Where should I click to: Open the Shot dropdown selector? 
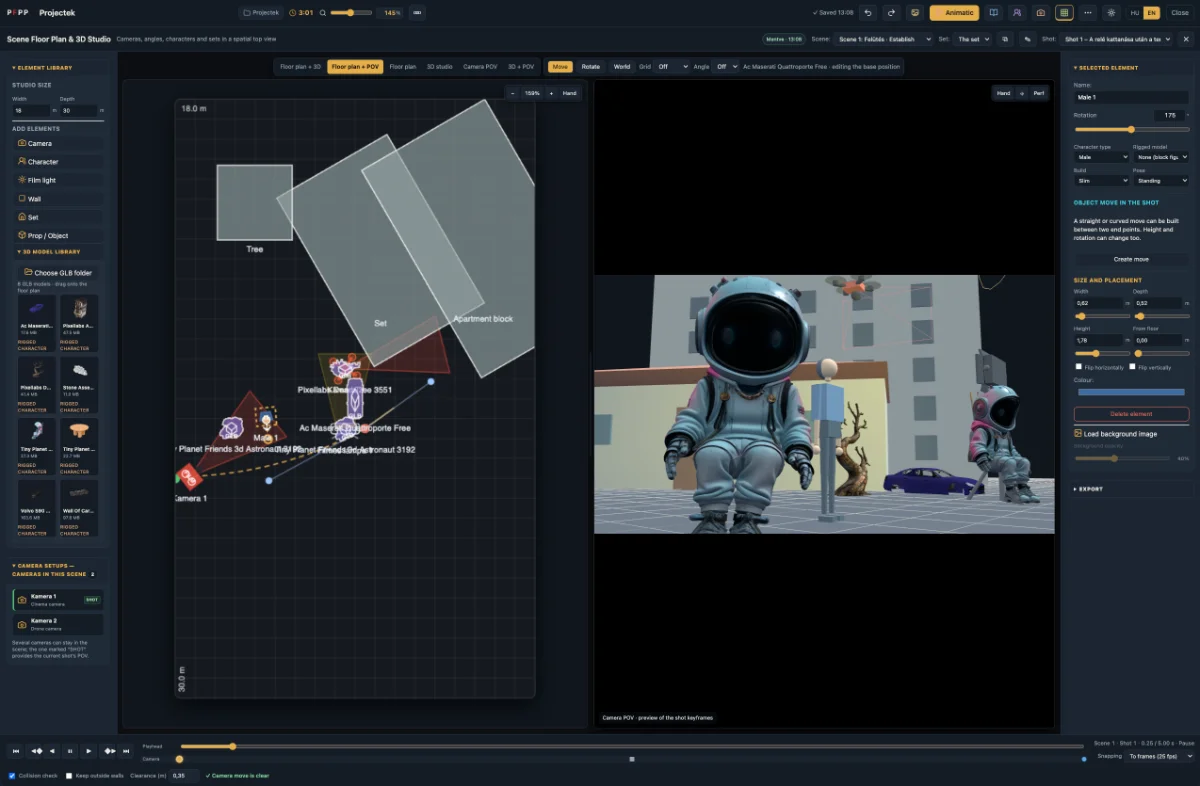1116,39
